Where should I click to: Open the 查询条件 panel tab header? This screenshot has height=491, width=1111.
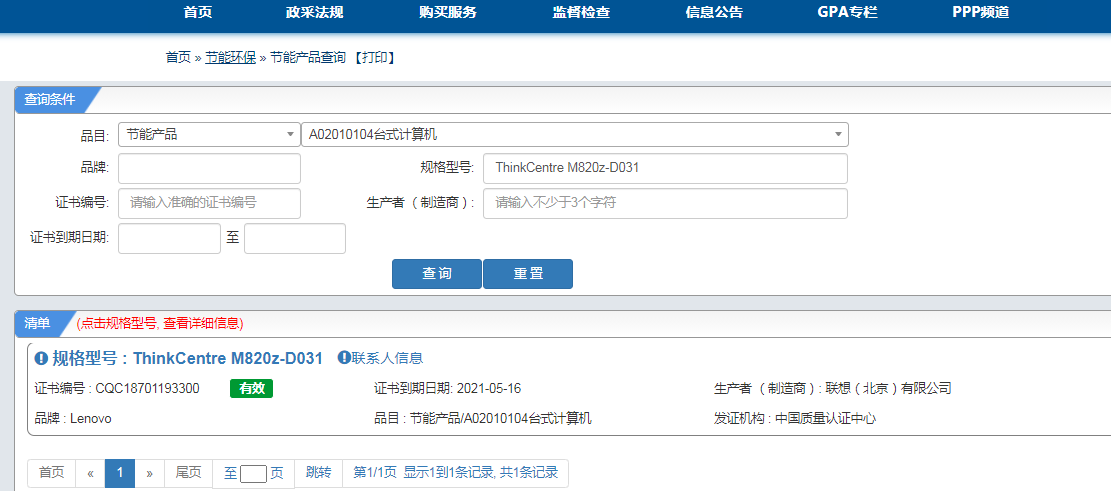[x=51, y=100]
